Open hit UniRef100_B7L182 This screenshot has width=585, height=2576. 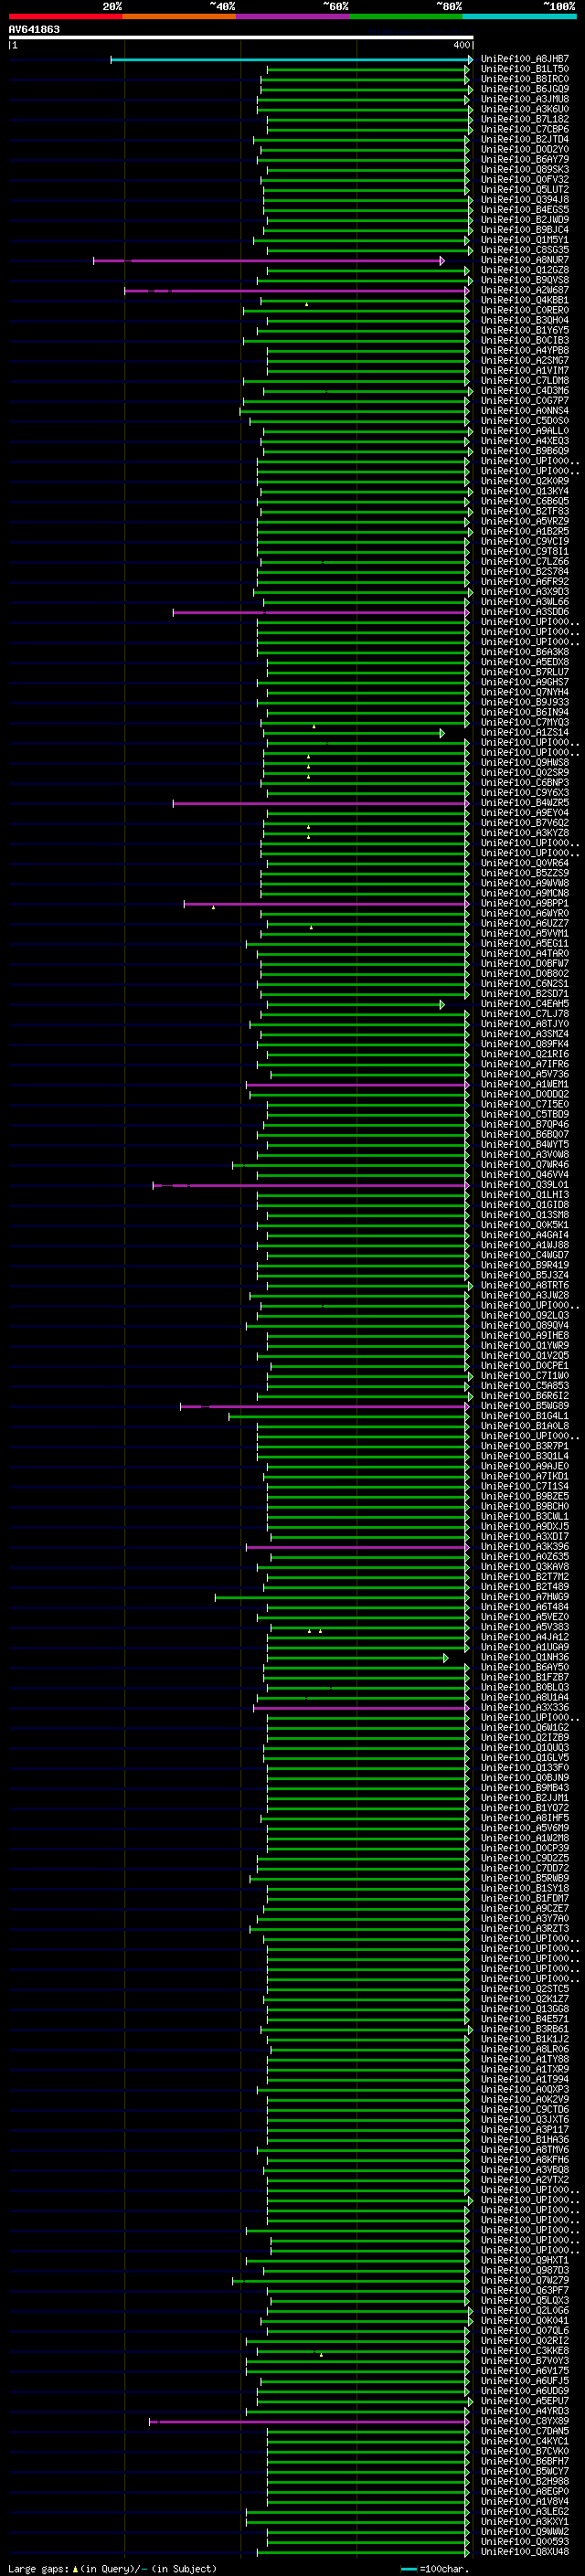[x=525, y=120]
